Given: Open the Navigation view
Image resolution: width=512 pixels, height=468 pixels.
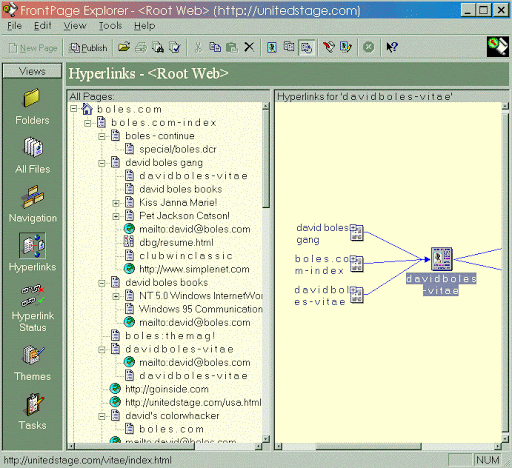Looking at the screenshot, I should 32,204.
